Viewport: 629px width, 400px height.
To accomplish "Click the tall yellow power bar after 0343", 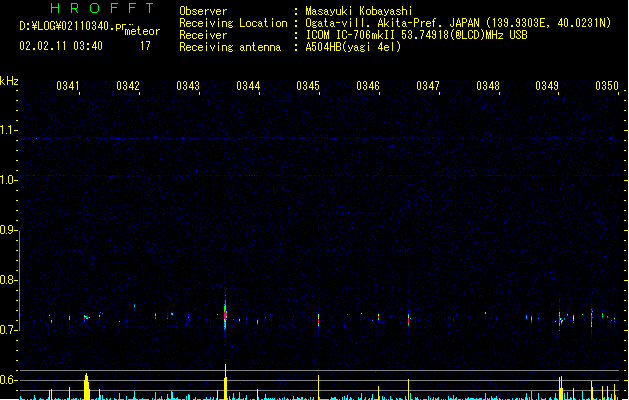I will pyautogui.click(x=225, y=382).
